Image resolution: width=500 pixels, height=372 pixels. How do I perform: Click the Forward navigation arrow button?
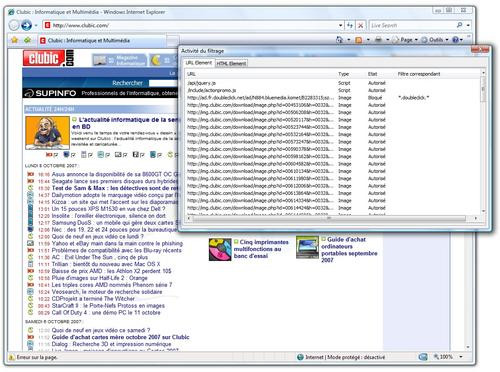click(26, 25)
